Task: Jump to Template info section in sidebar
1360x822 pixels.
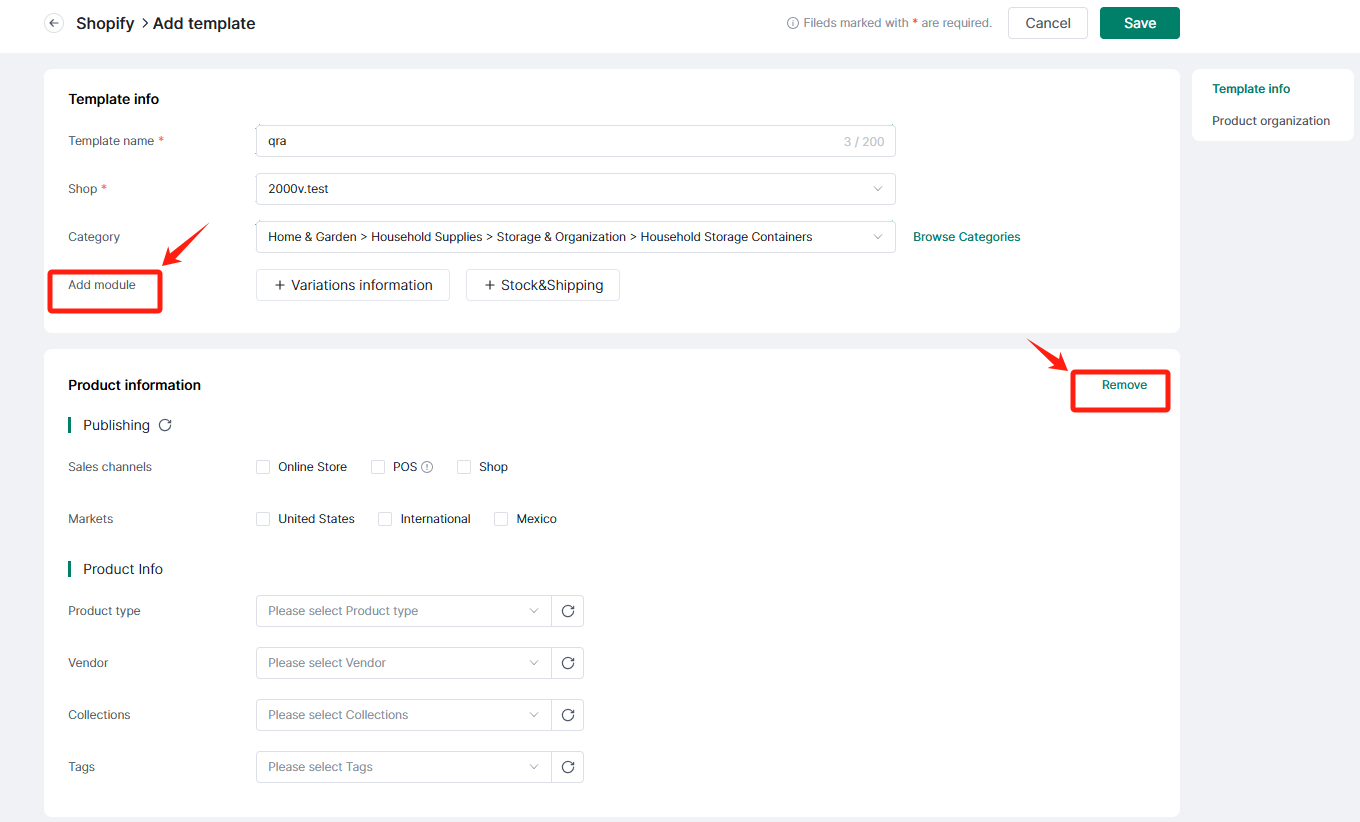Action: pyautogui.click(x=1251, y=89)
